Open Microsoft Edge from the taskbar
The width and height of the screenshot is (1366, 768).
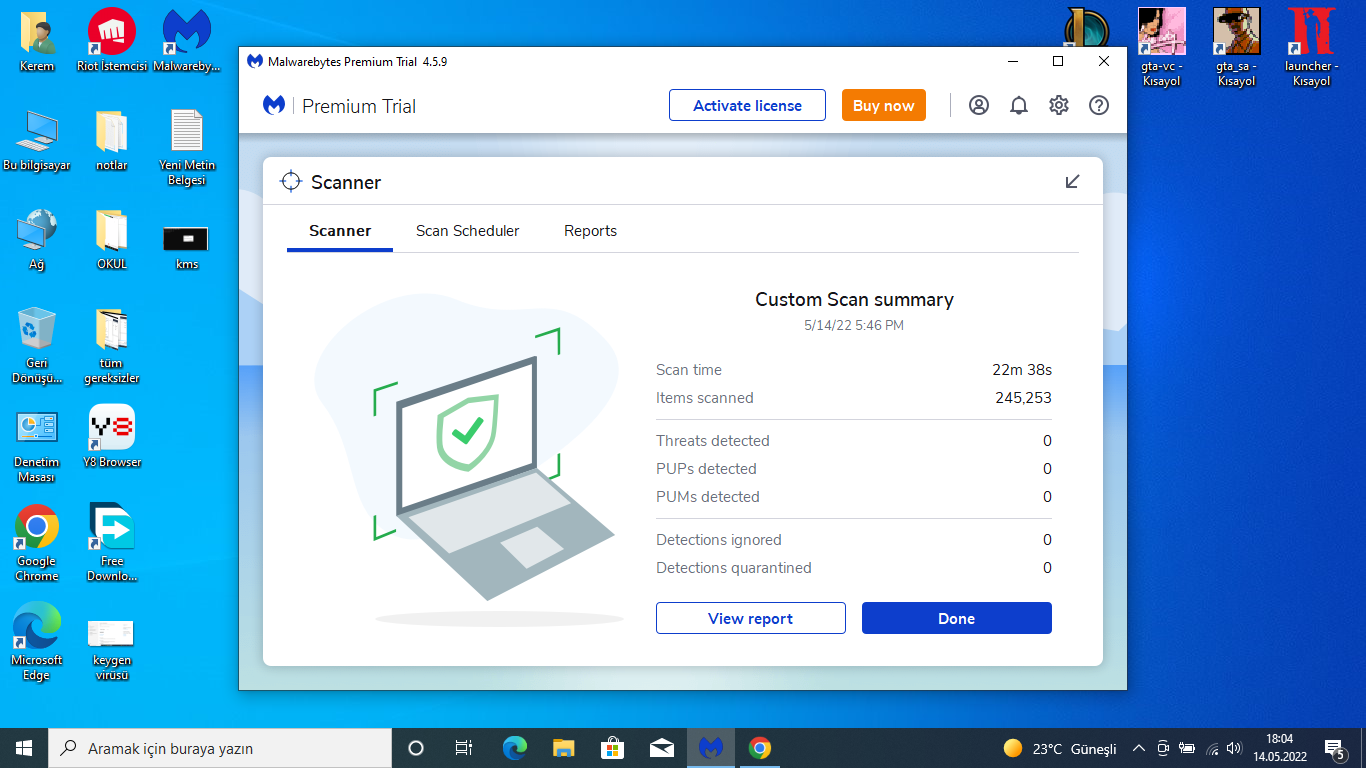click(514, 748)
